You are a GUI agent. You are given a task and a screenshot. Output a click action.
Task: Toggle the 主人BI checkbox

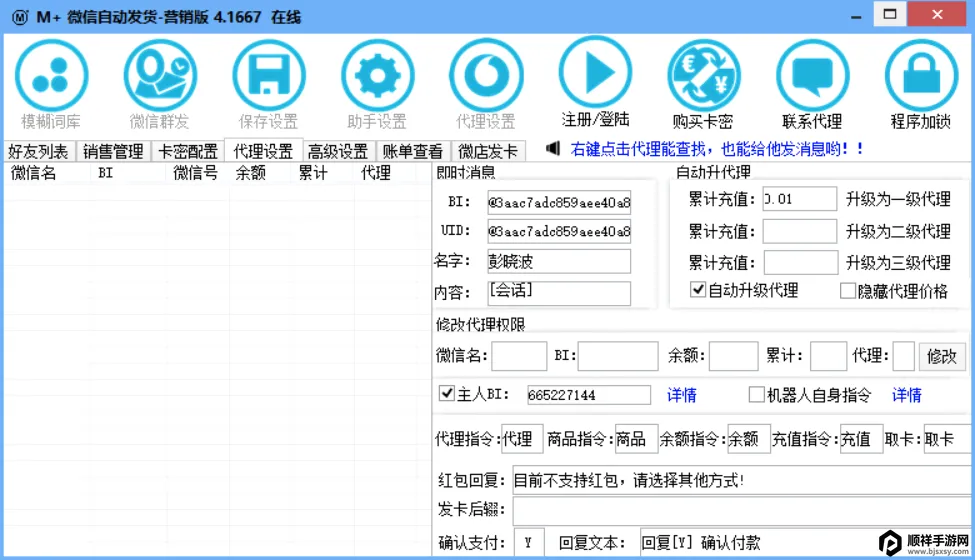pos(446,393)
